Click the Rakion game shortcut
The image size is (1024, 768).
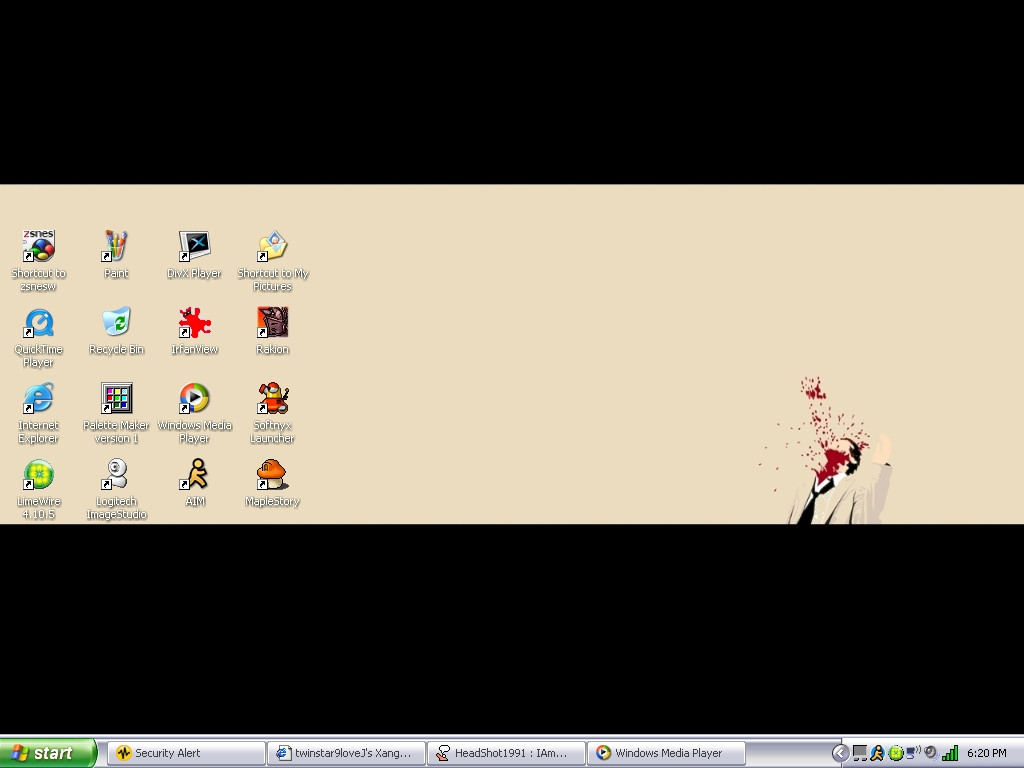(272, 323)
